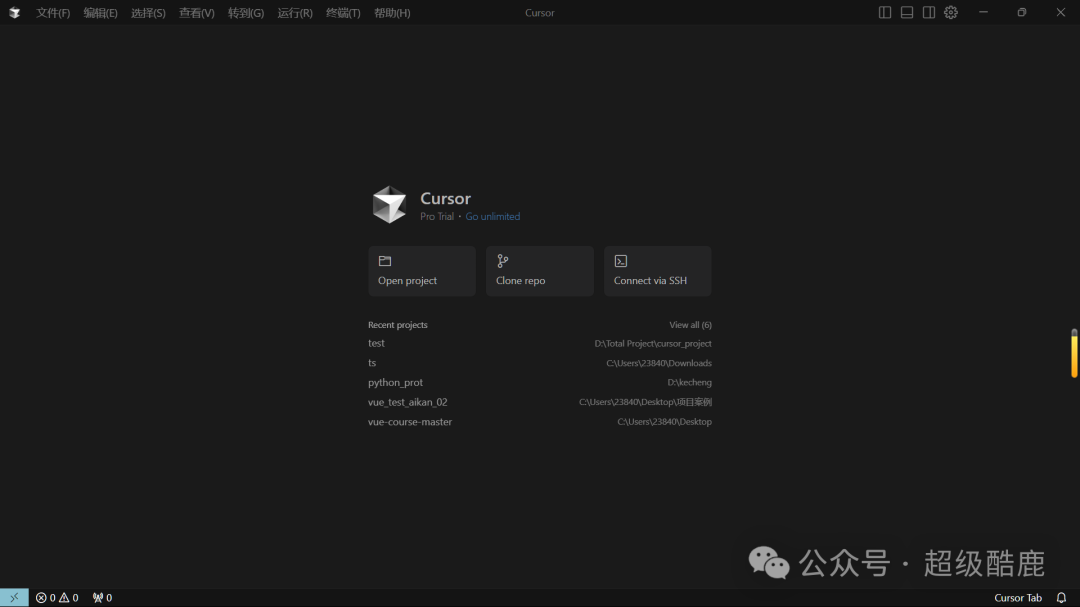1080x607 pixels.
Task: Restore down the Cursor window
Action: click(1022, 12)
